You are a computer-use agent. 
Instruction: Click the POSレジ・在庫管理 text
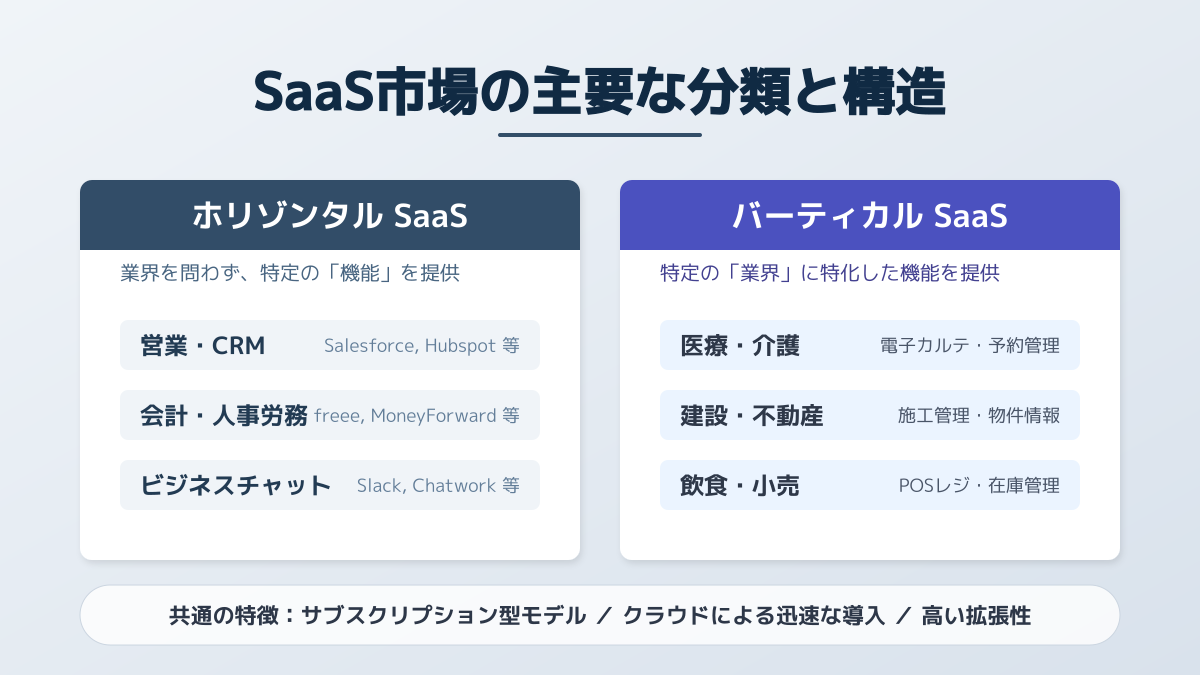point(978,486)
